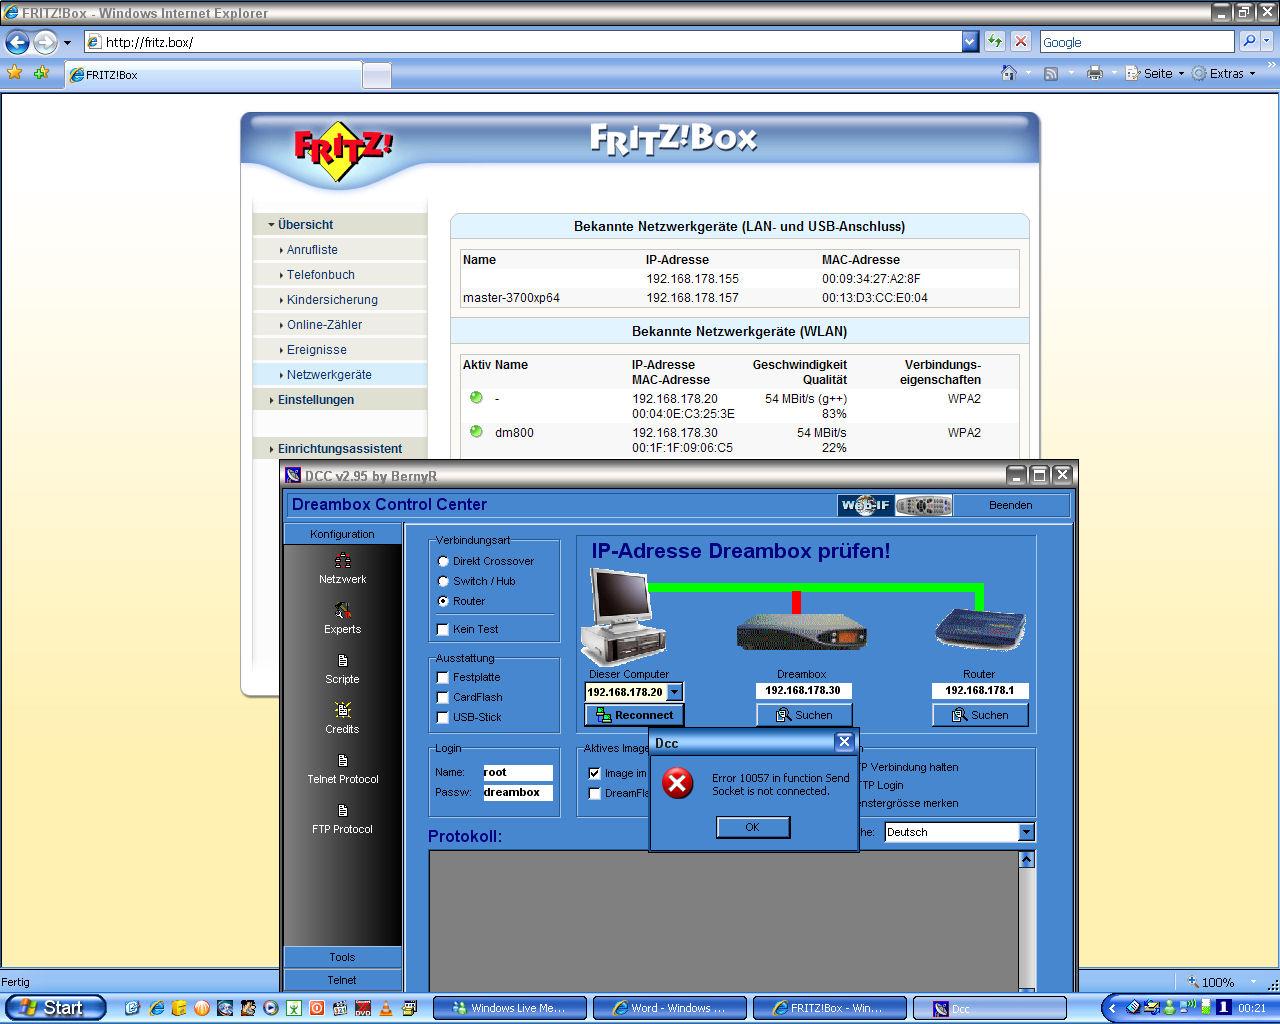Screen dimensions: 1280x1024
Task: Click the IE forward arrow button
Action: click(45, 42)
